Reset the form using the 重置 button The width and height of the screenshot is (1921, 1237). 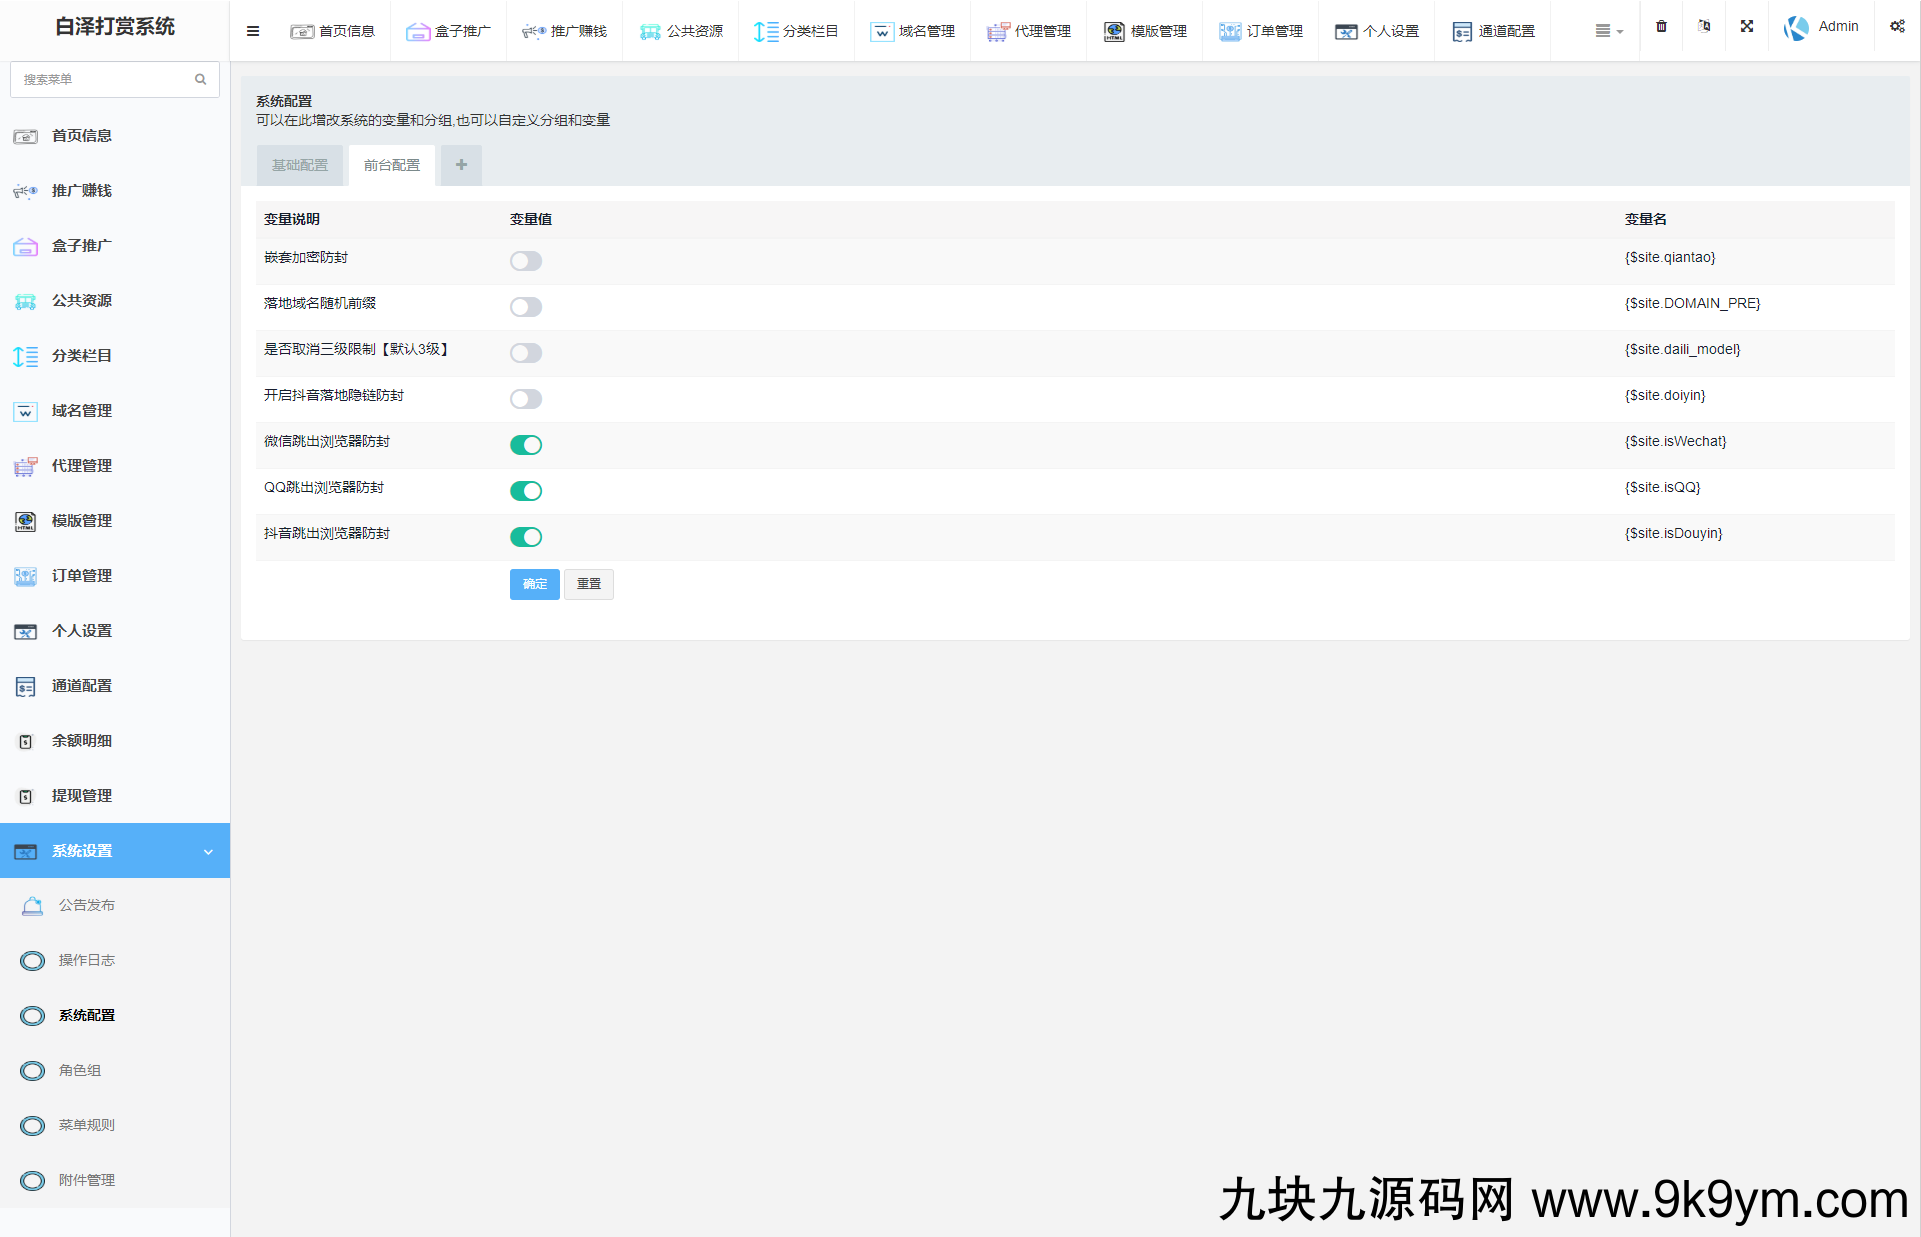tap(589, 584)
